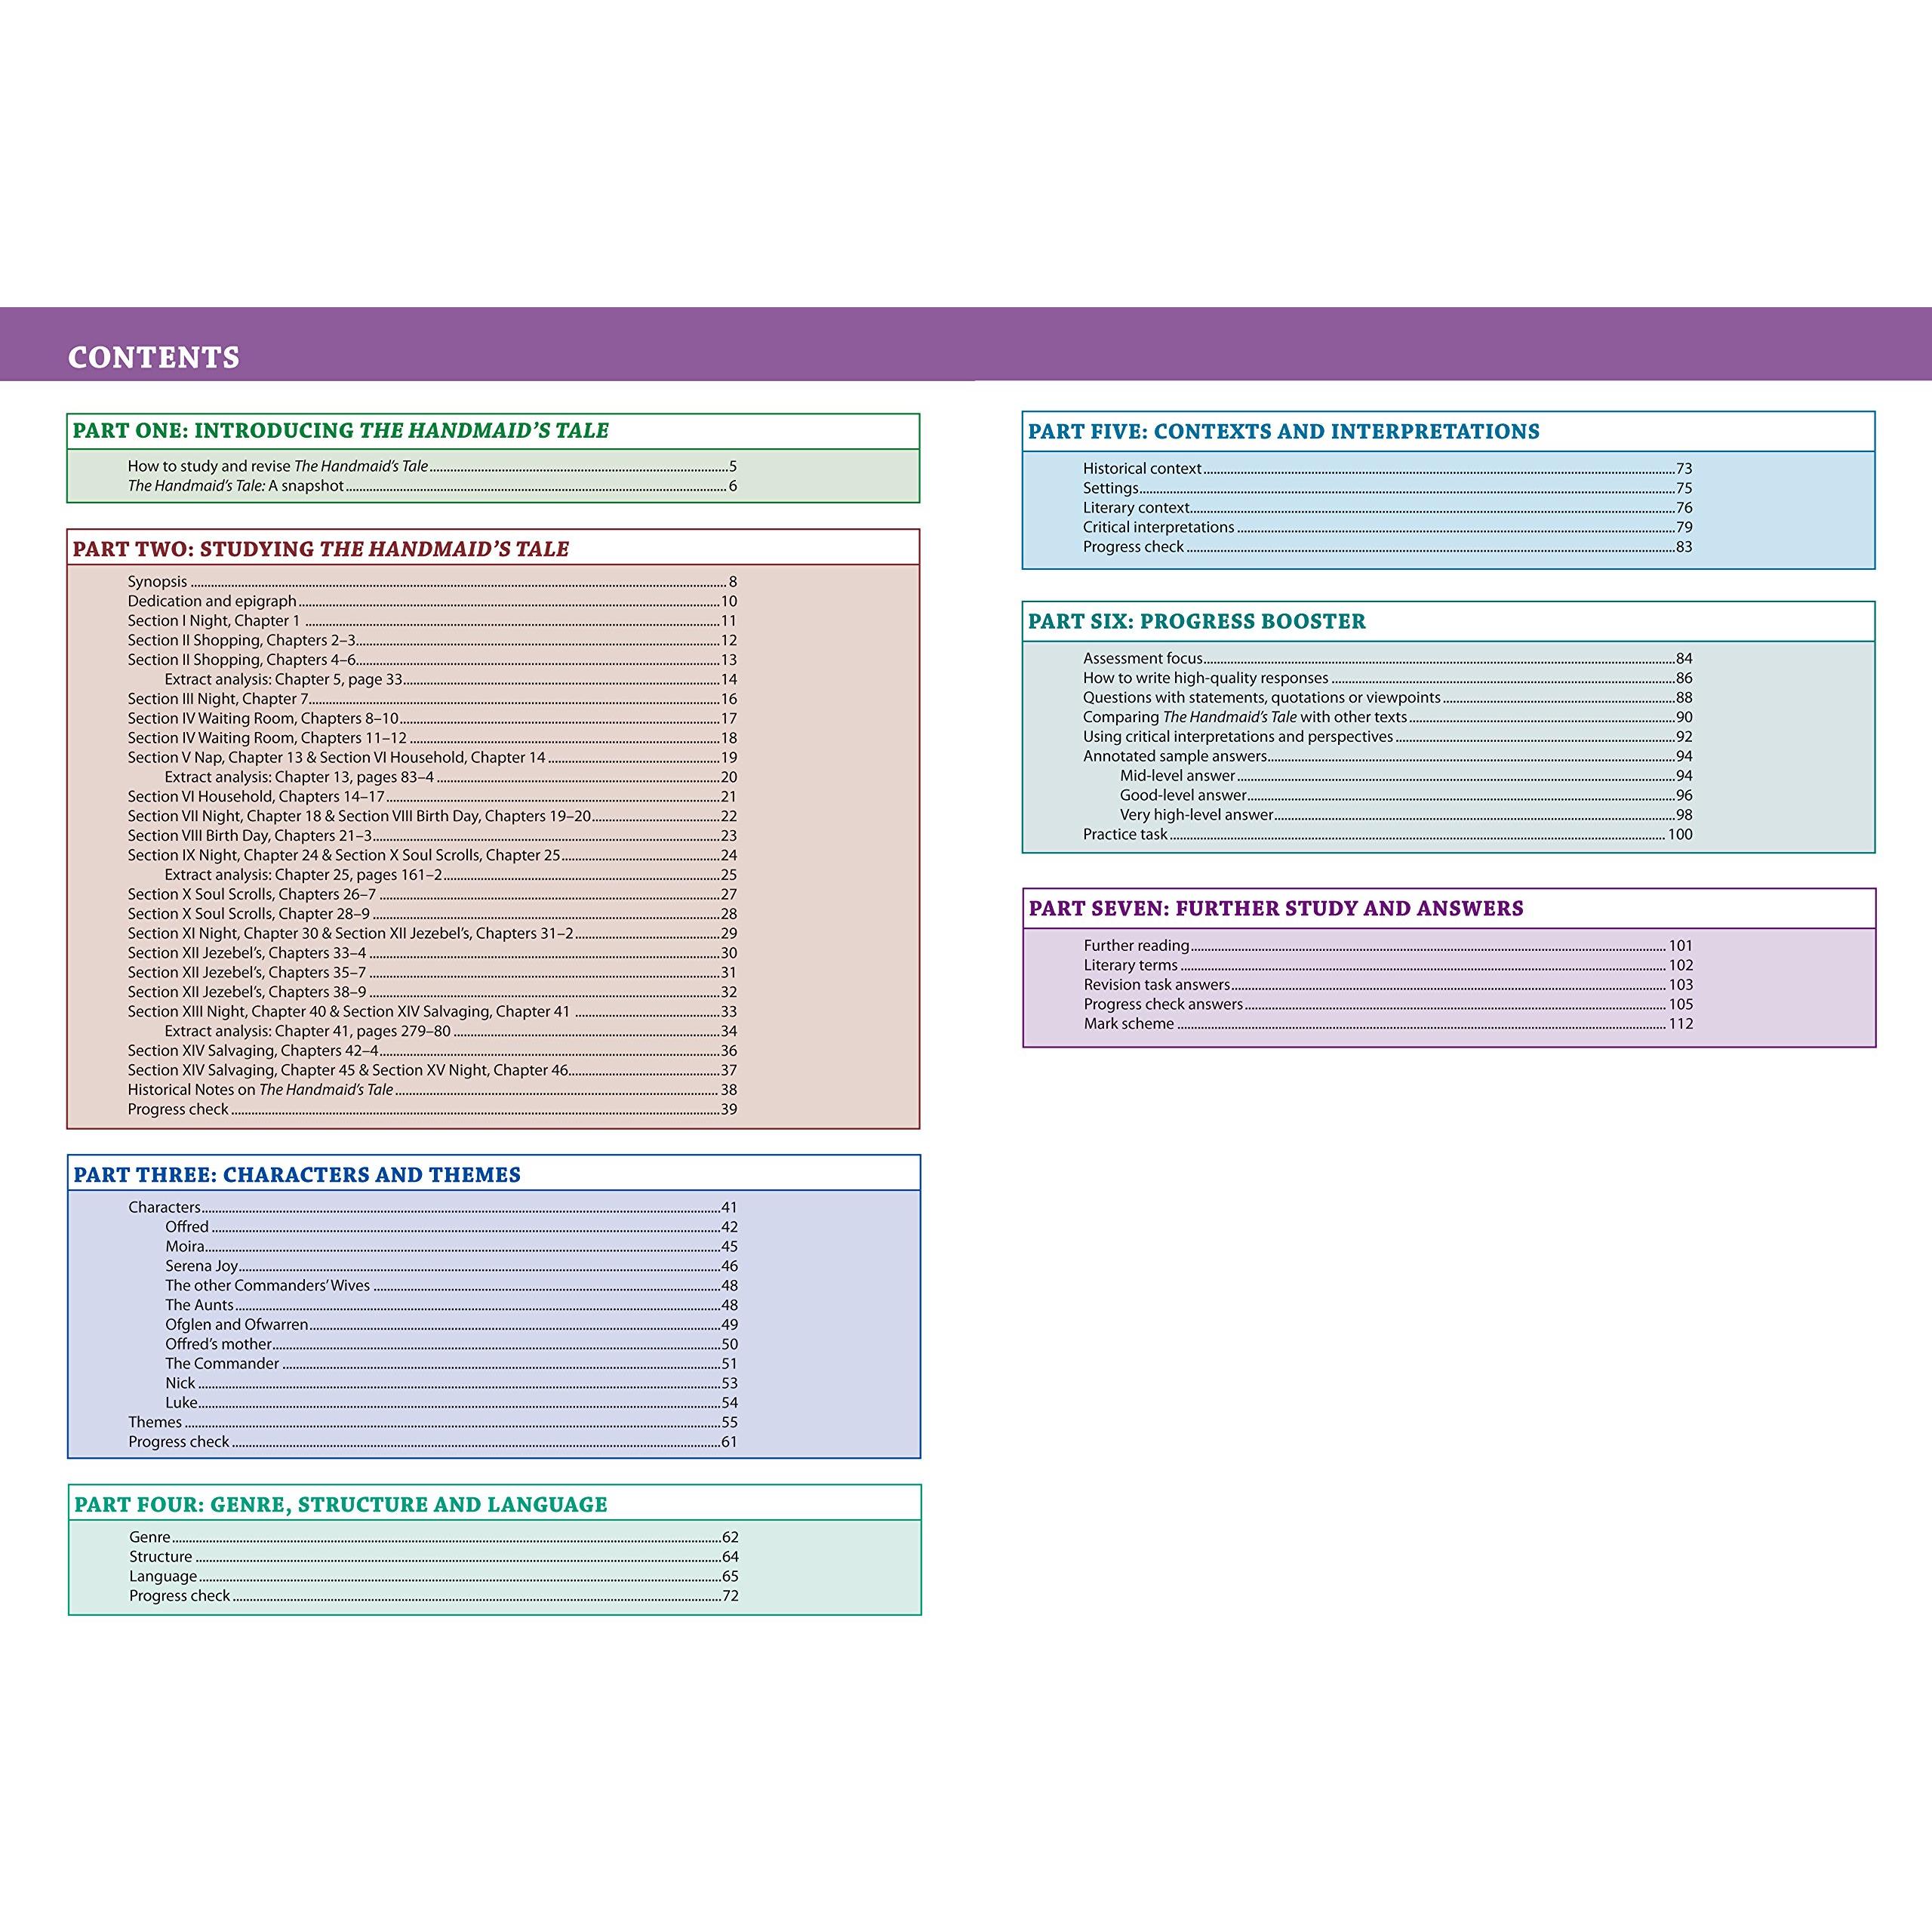The height and width of the screenshot is (1932, 1932).
Task: Select the "Luke" character entry
Action: click(452, 1402)
